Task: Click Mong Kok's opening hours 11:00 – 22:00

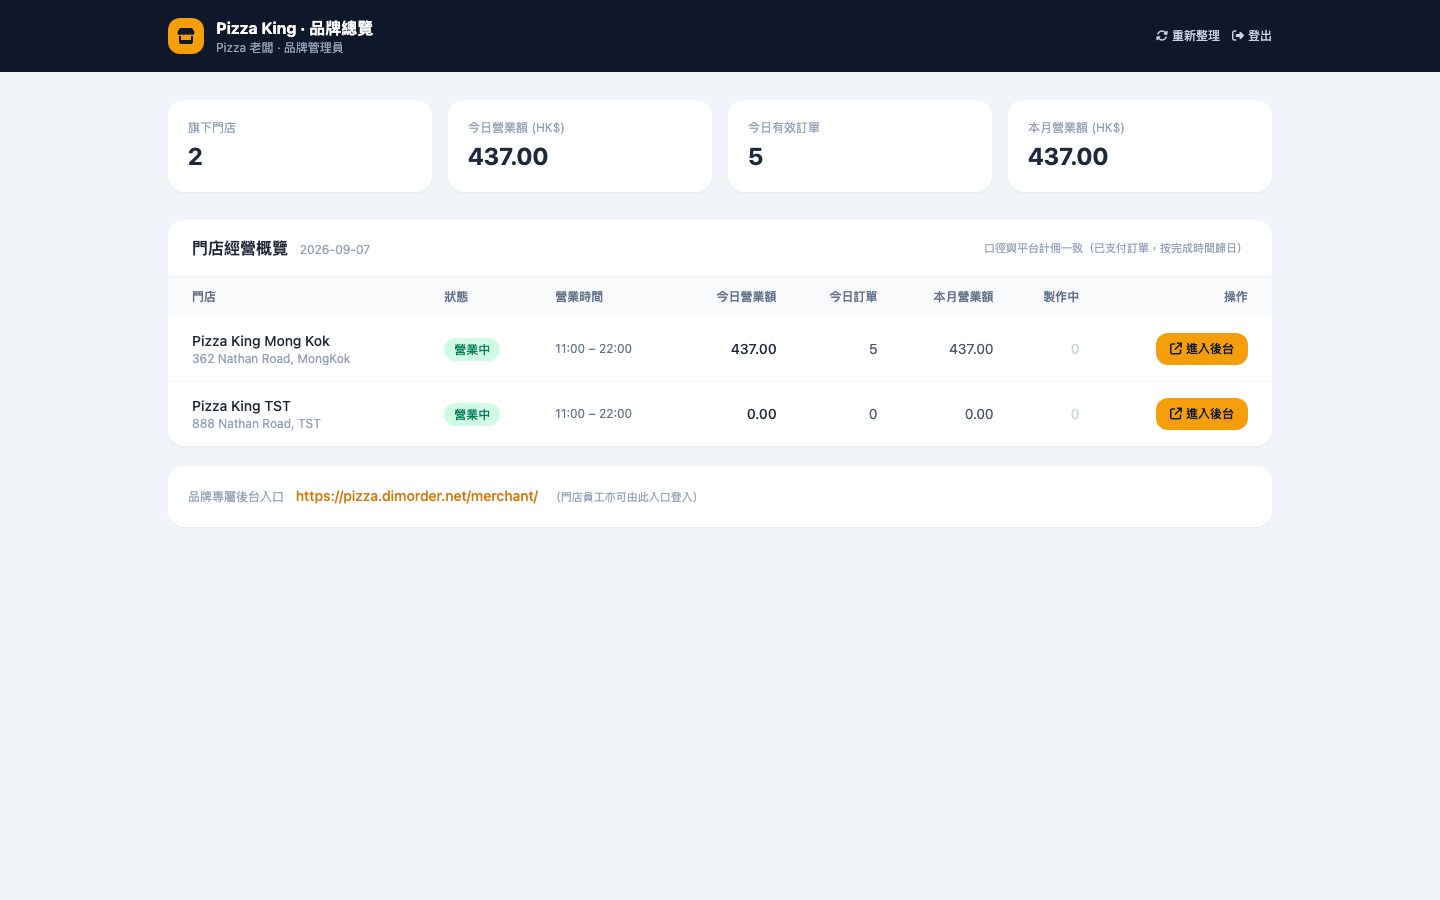Action: coord(594,349)
